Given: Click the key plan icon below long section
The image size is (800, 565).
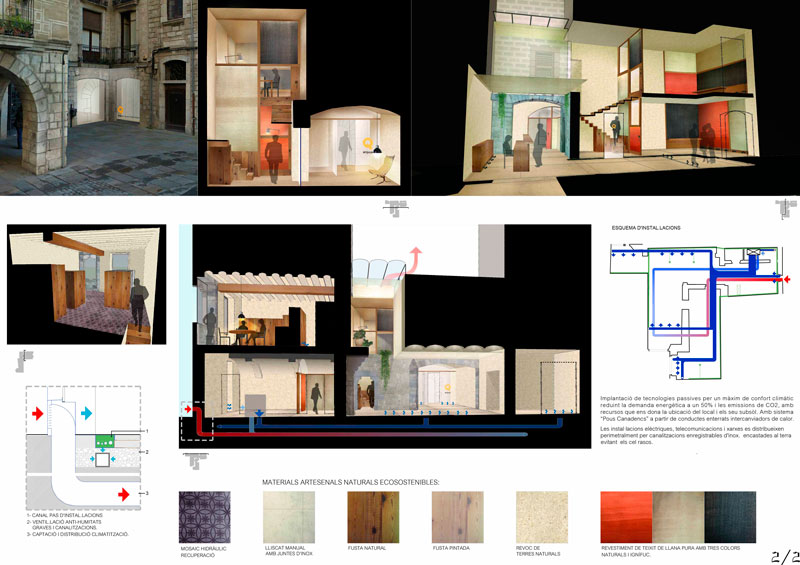Looking at the screenshot, I should (x=195, y=461).
